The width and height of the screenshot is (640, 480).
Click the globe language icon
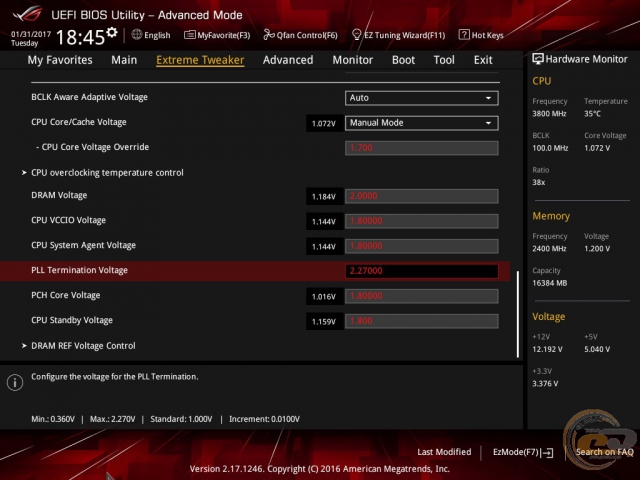137,35
